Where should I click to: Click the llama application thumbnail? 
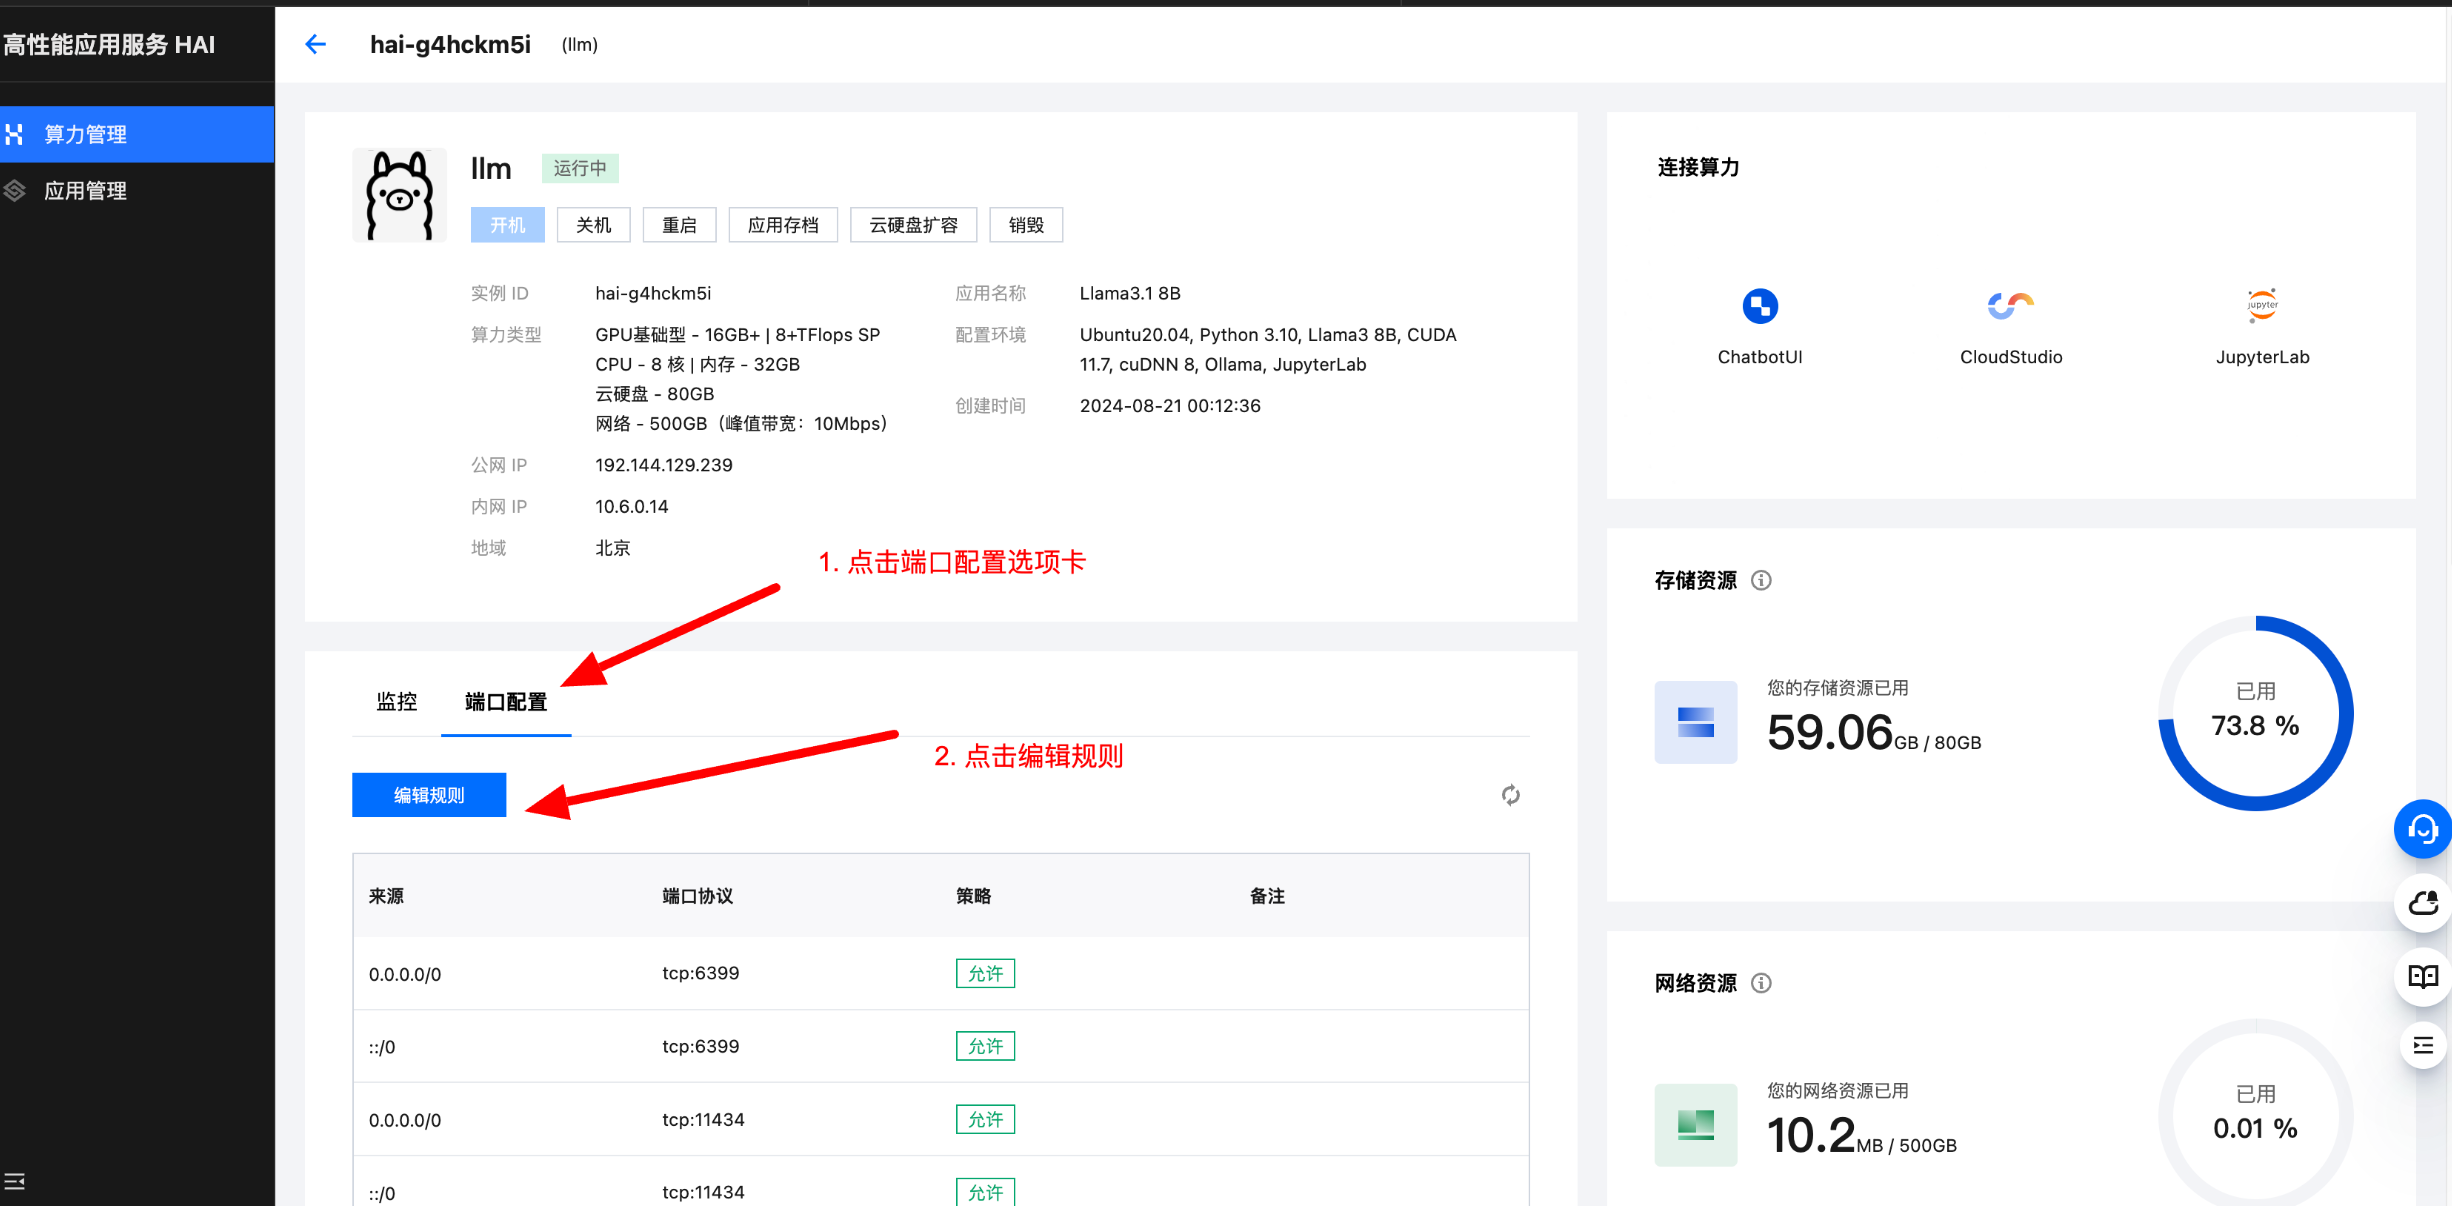[399, 195]
